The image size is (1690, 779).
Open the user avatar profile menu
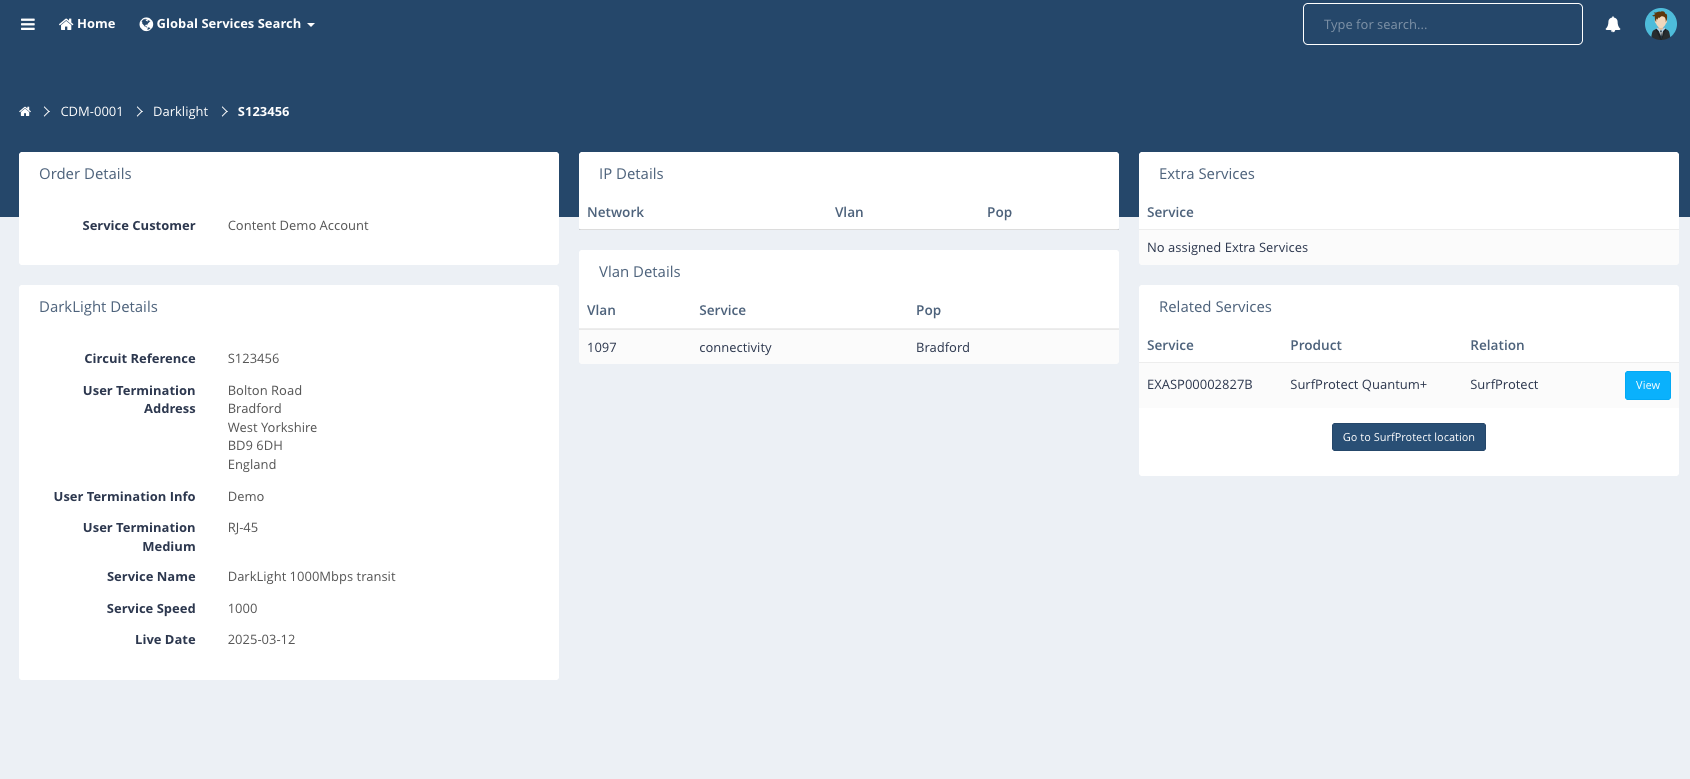1660,24
